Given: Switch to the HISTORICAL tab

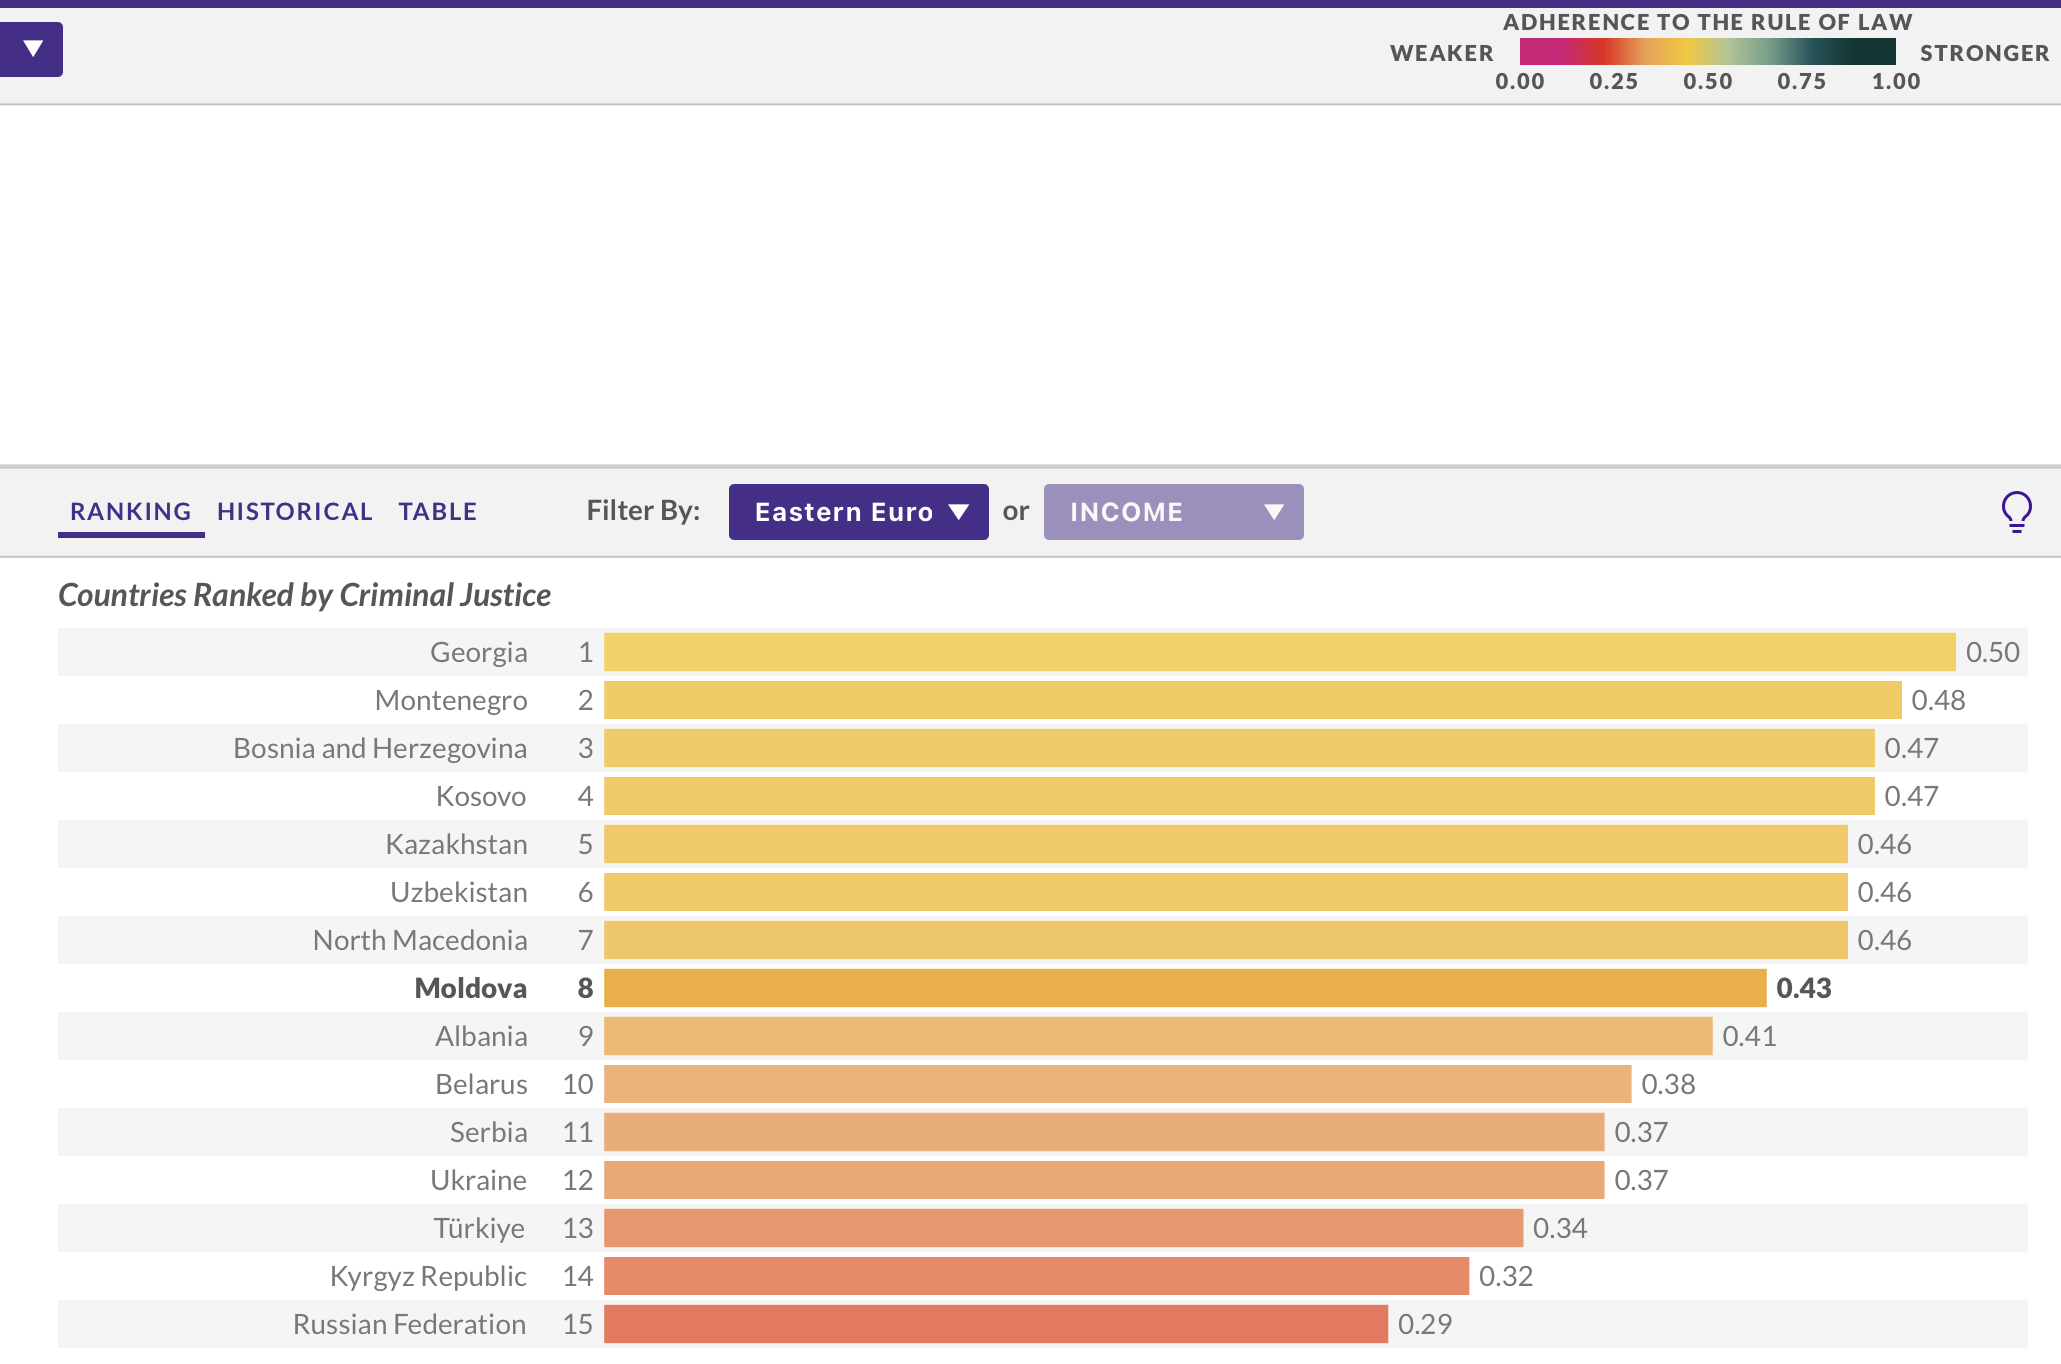Looking at the screenshot, I should point(294,512).
